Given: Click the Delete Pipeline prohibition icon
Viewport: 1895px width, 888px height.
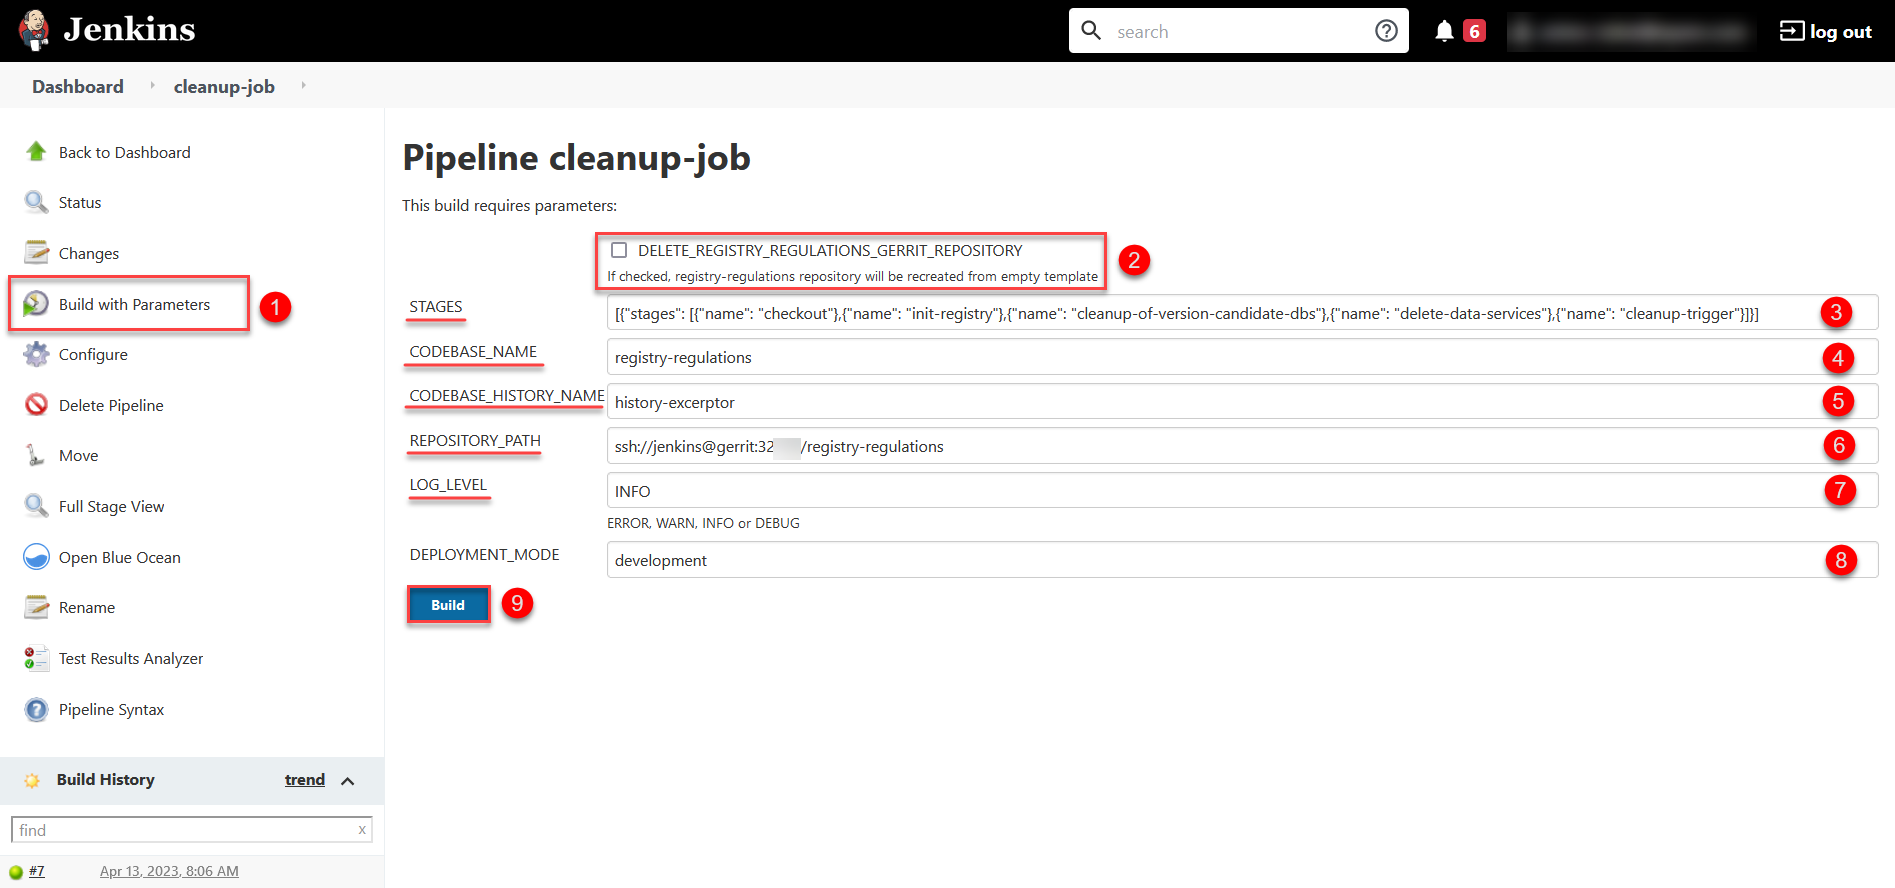Looking at the screenshot, I should (x=36, y=405).
